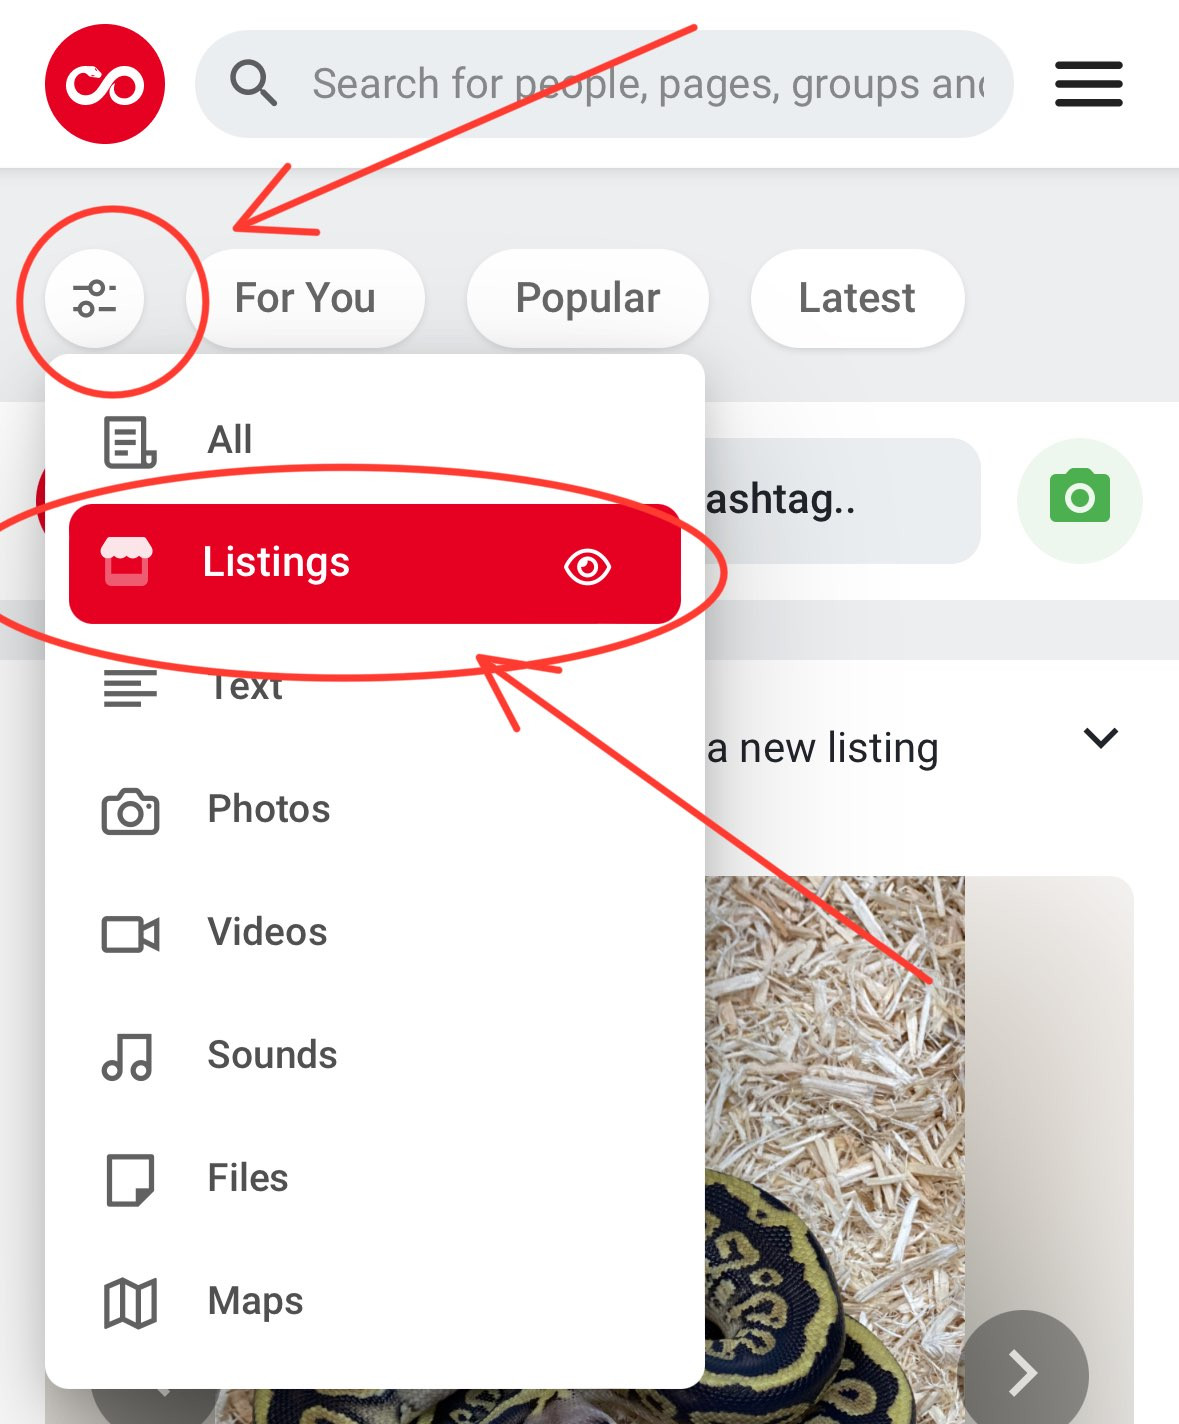Click the camera icon beside Photos

pyautogui.click(x=130, y=811)
